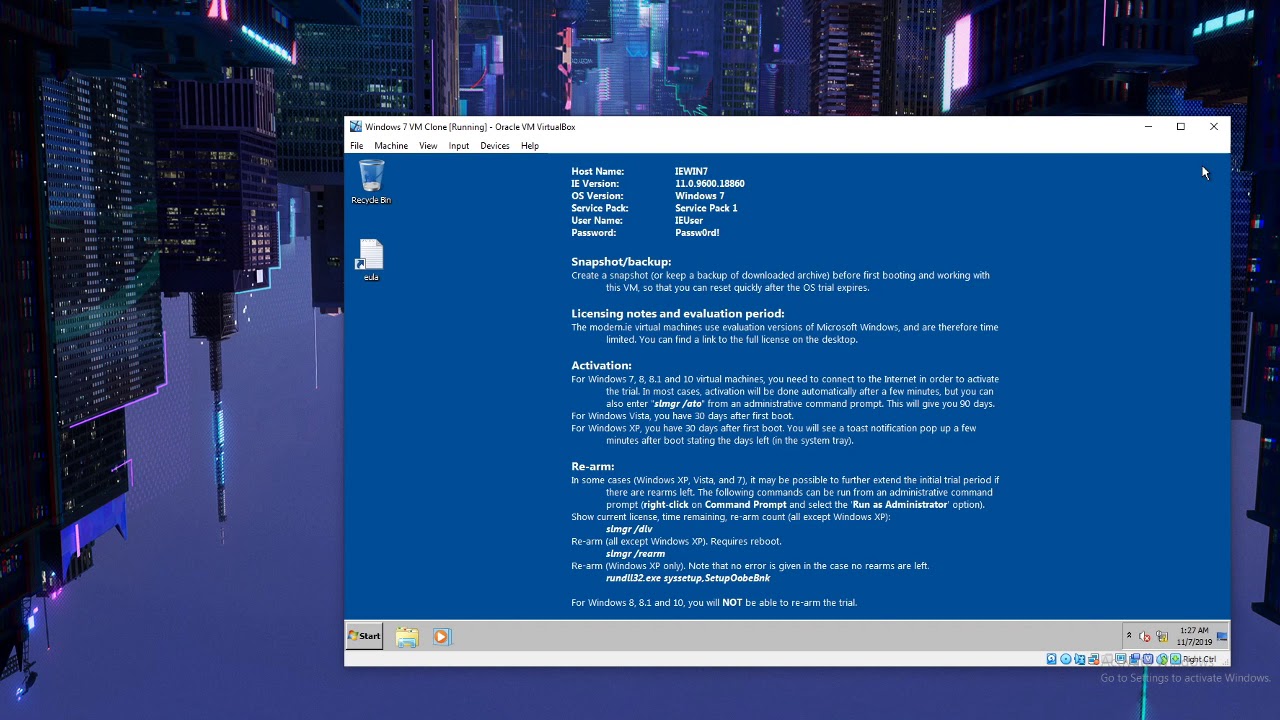Click the muted volume tray icon
This screenshot has height=720, width=1280.
point(1145,636)
